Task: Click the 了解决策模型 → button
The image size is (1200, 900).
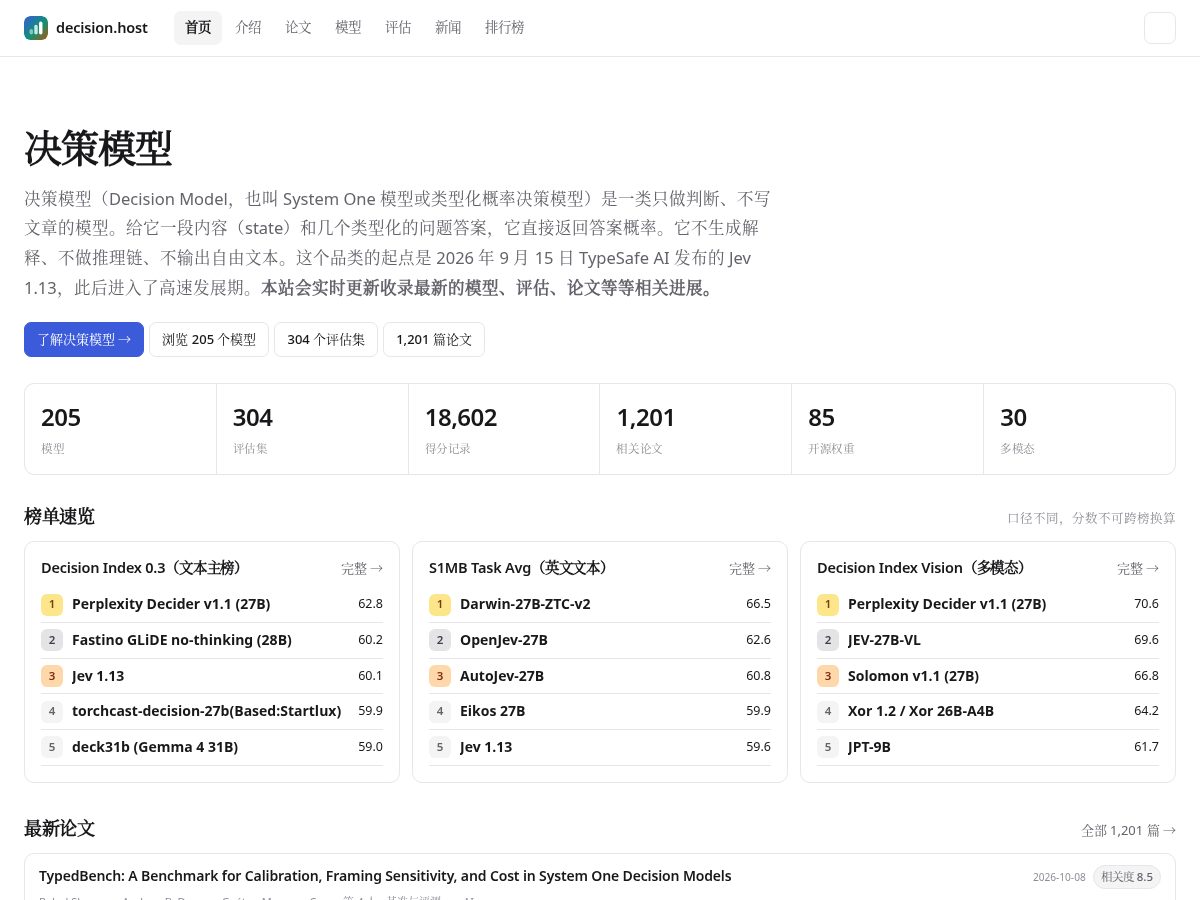Action: (84, 339)
